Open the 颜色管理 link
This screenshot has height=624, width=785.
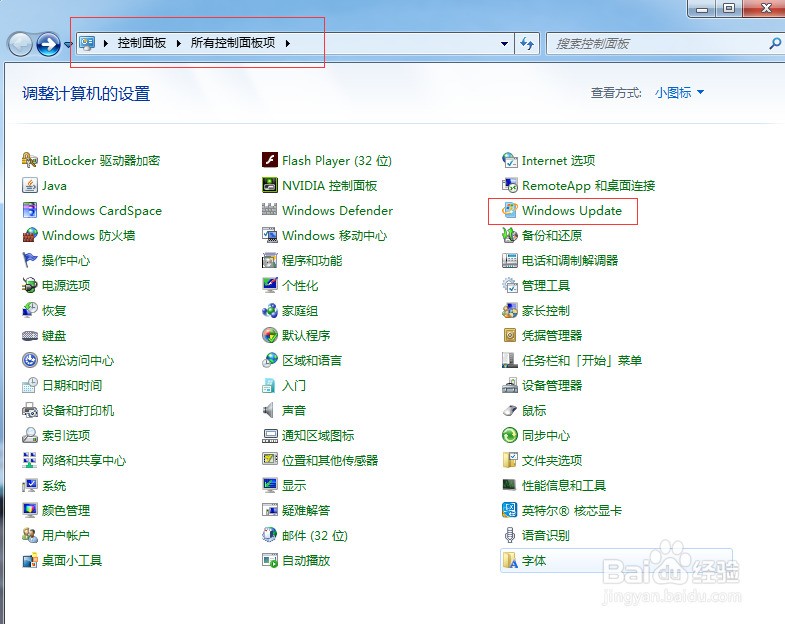(66, 511)
